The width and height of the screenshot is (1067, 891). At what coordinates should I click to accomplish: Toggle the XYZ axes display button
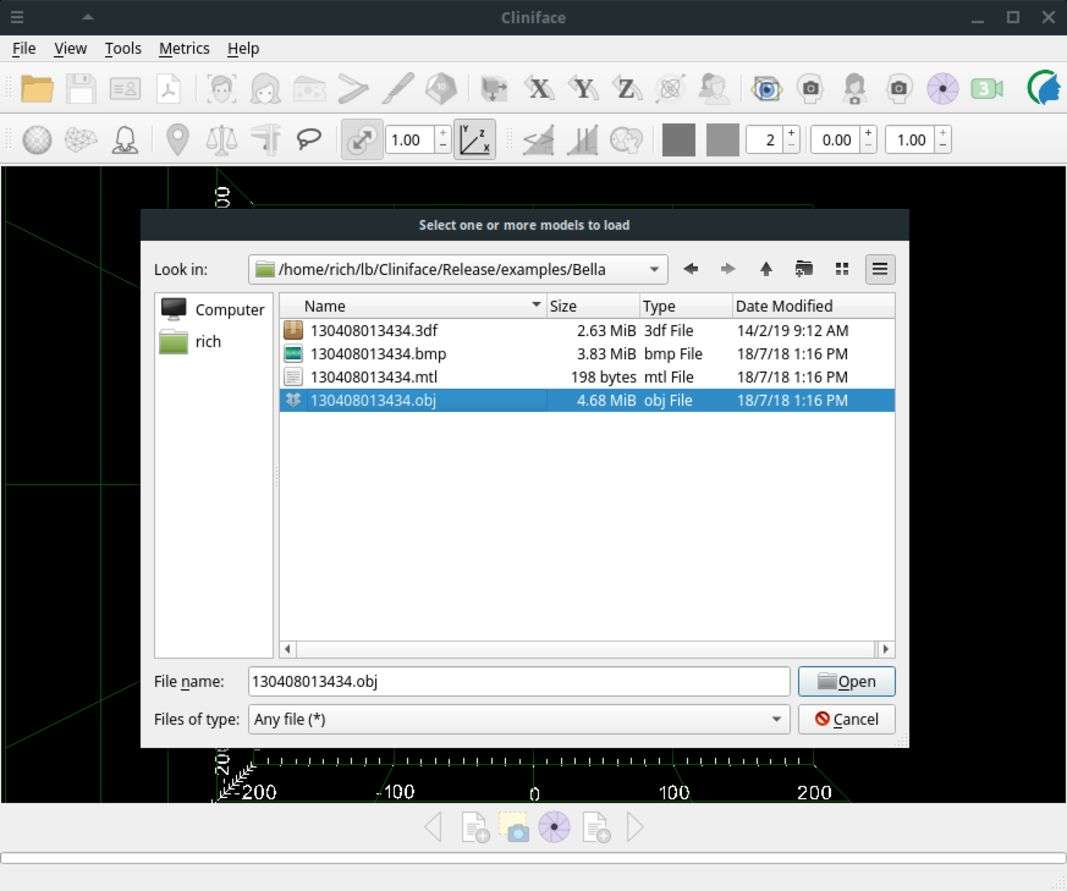tap(474, 140)
